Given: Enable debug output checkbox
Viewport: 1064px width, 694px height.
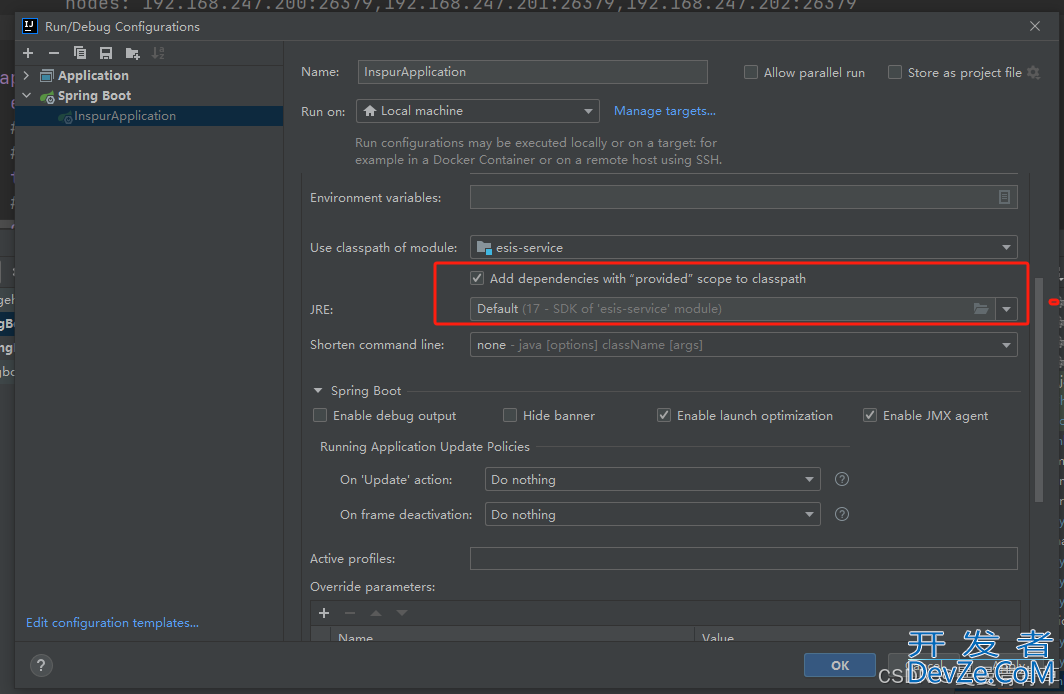Looking at the screenshot, I should click(320, 415).
